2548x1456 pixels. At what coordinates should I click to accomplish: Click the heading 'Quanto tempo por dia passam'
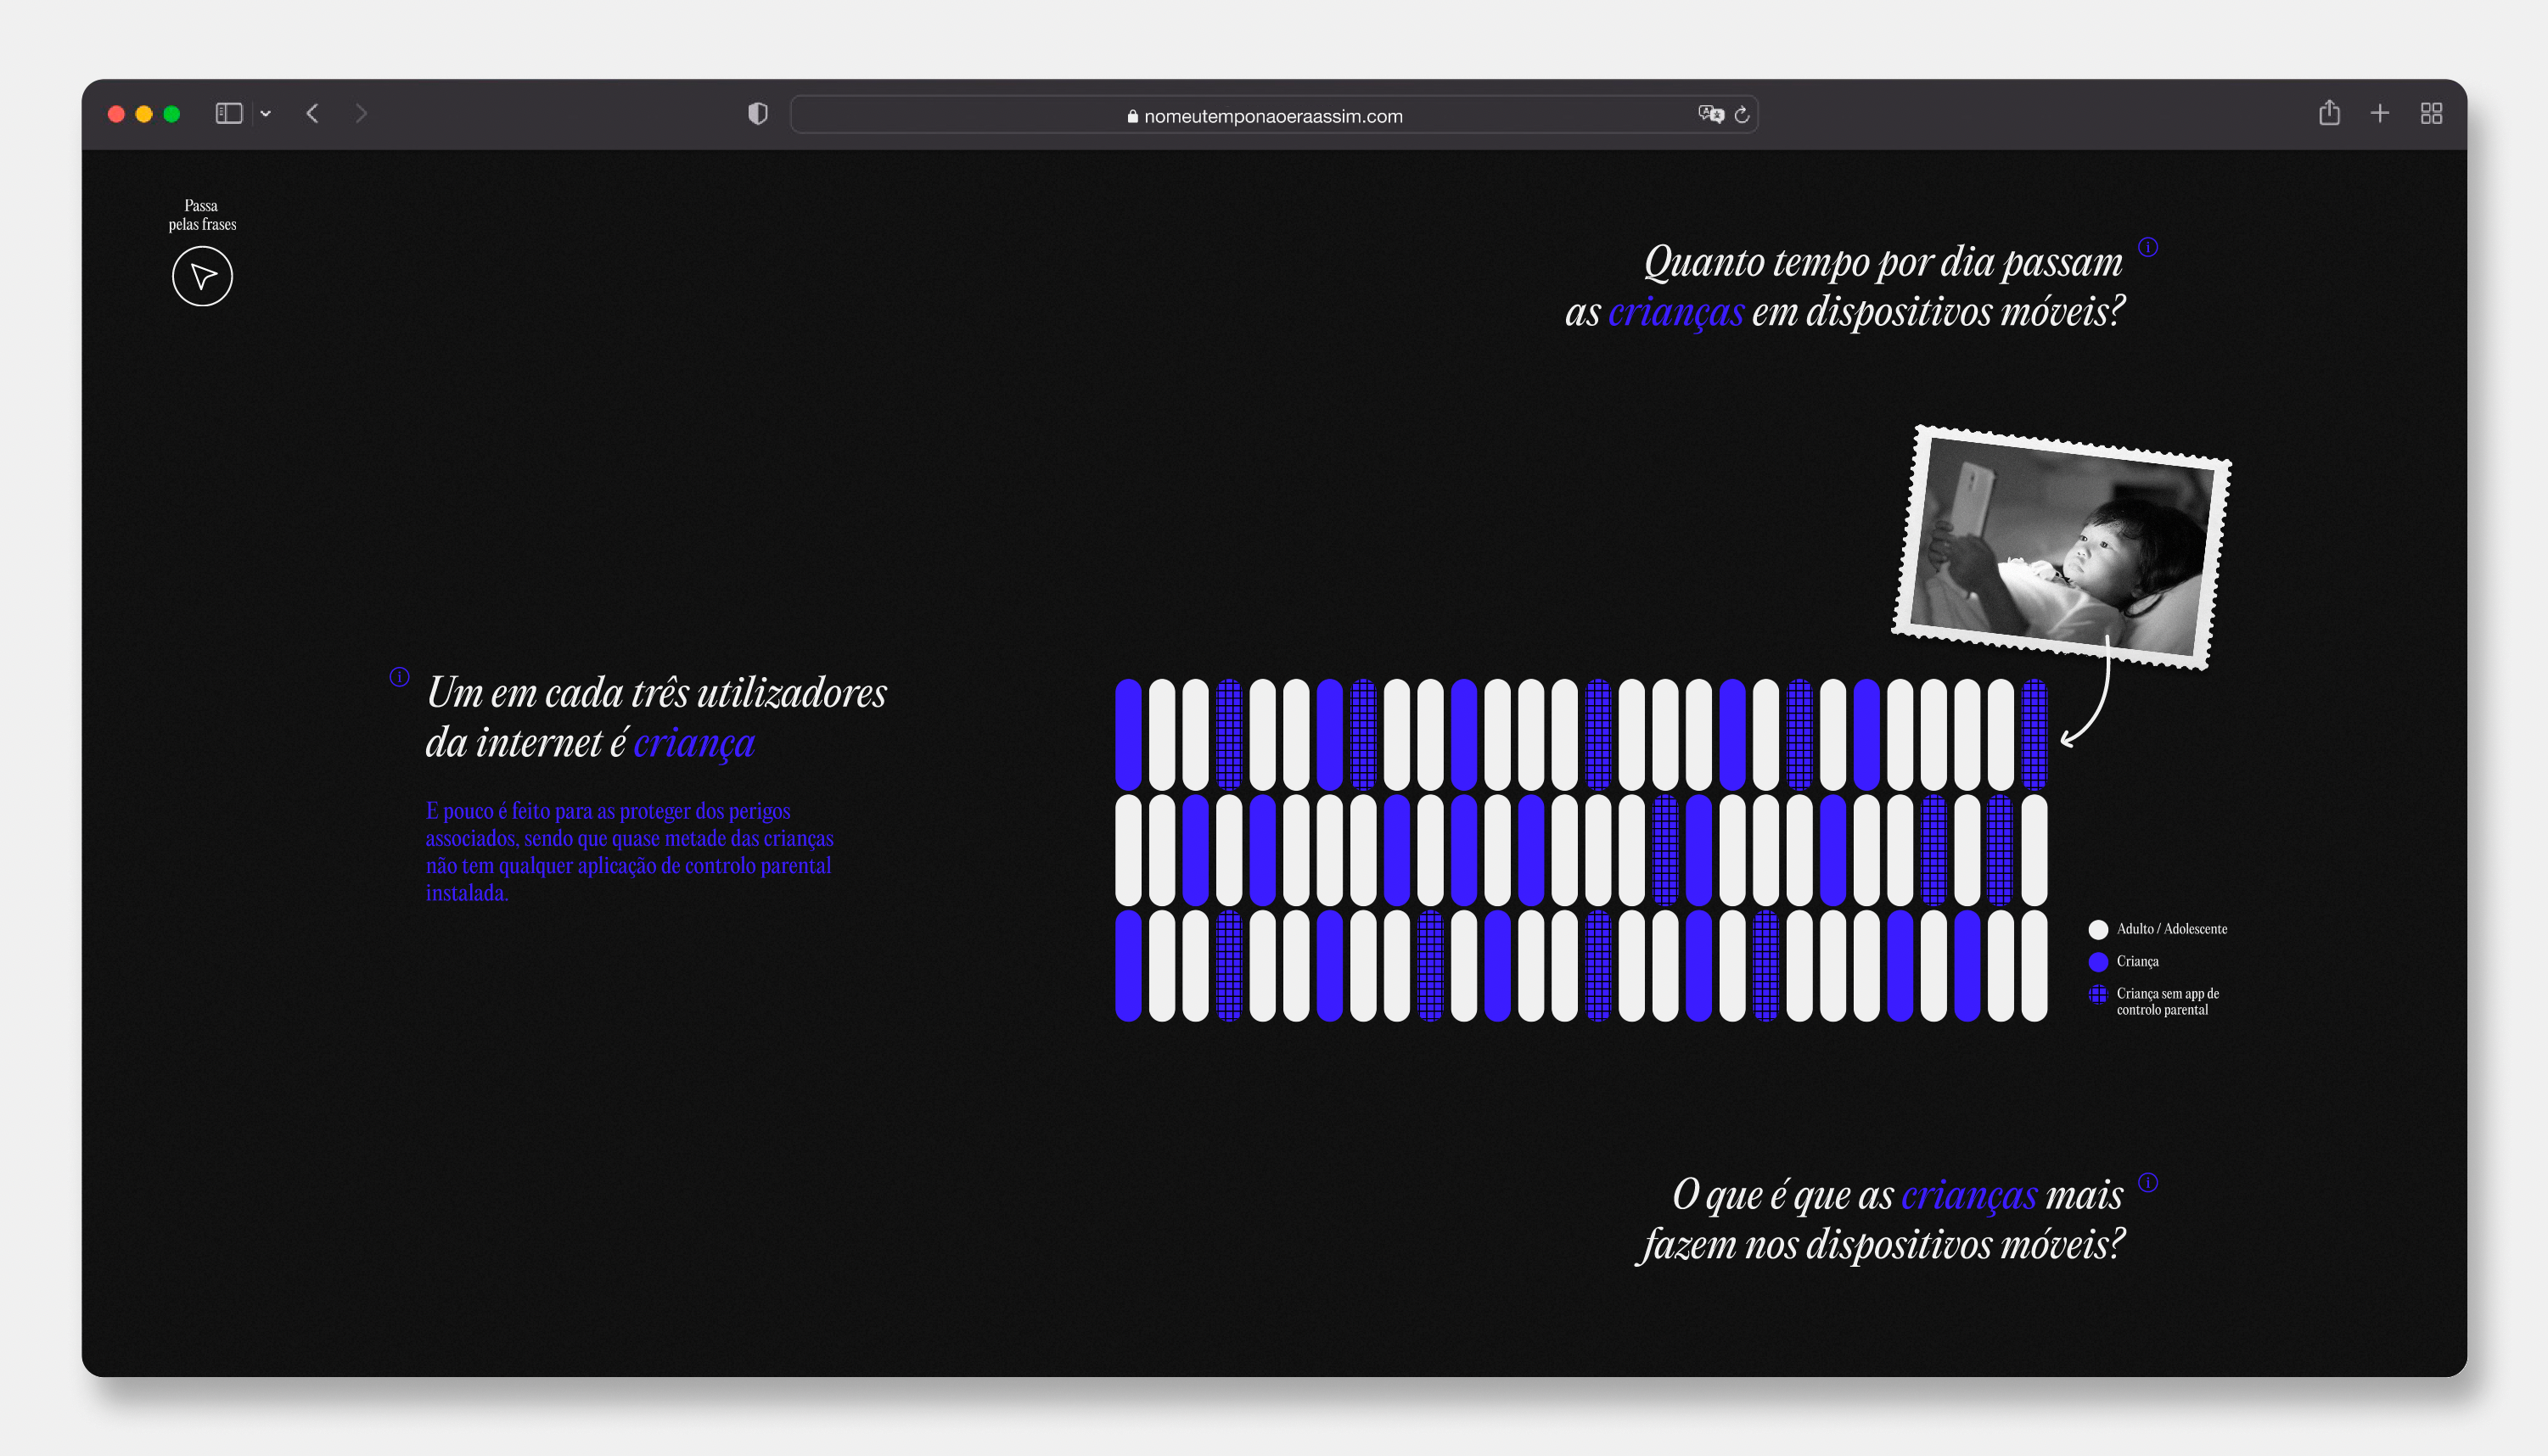click(1883, 263)
